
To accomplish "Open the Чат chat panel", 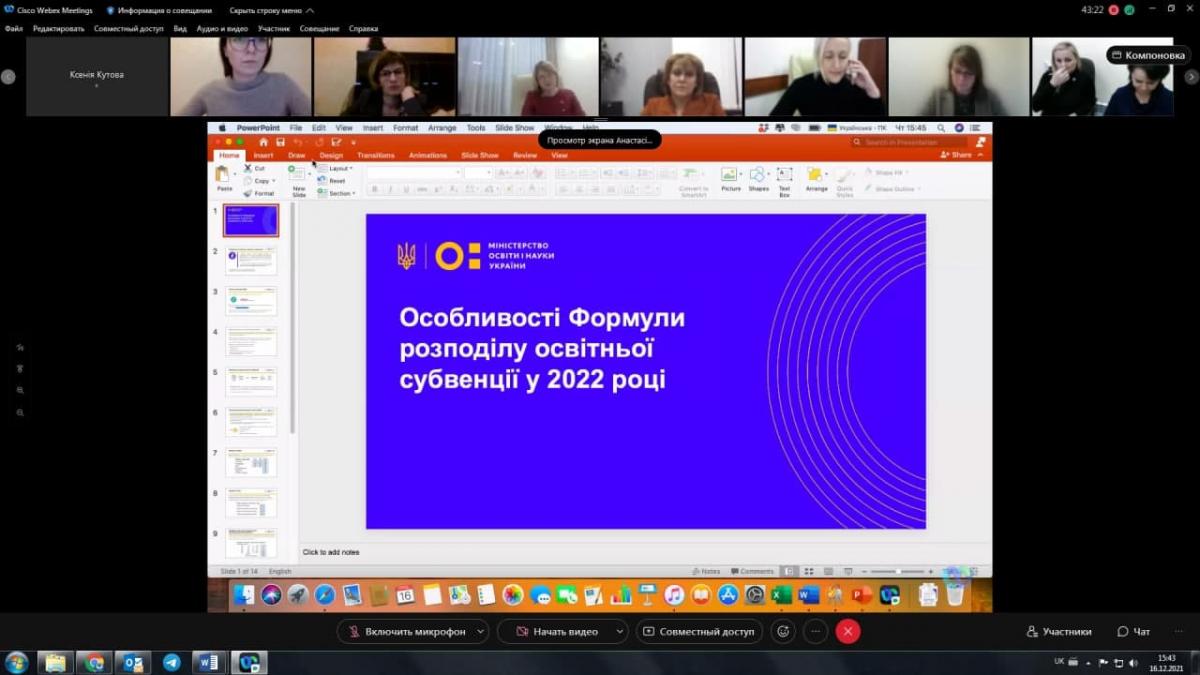I will coord(1134,632).
